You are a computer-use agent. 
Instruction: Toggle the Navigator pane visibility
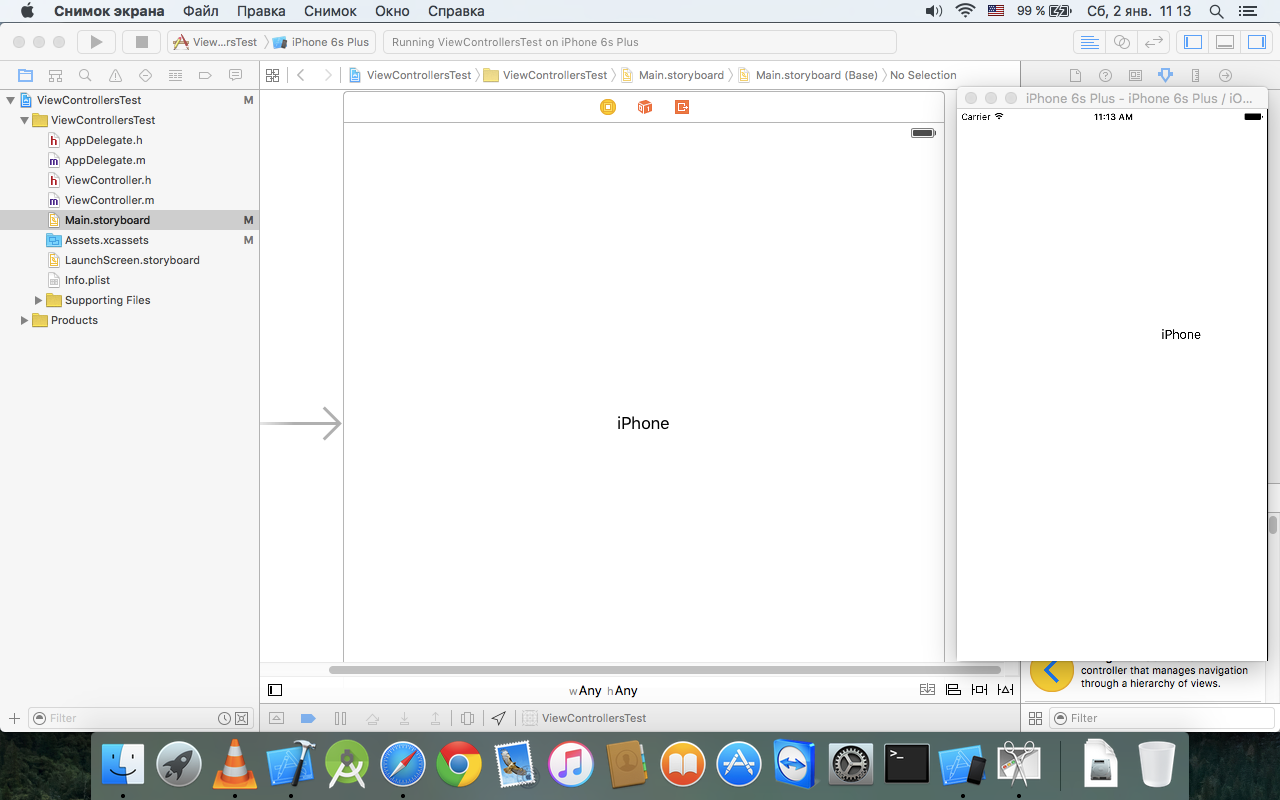(1192, 42)
